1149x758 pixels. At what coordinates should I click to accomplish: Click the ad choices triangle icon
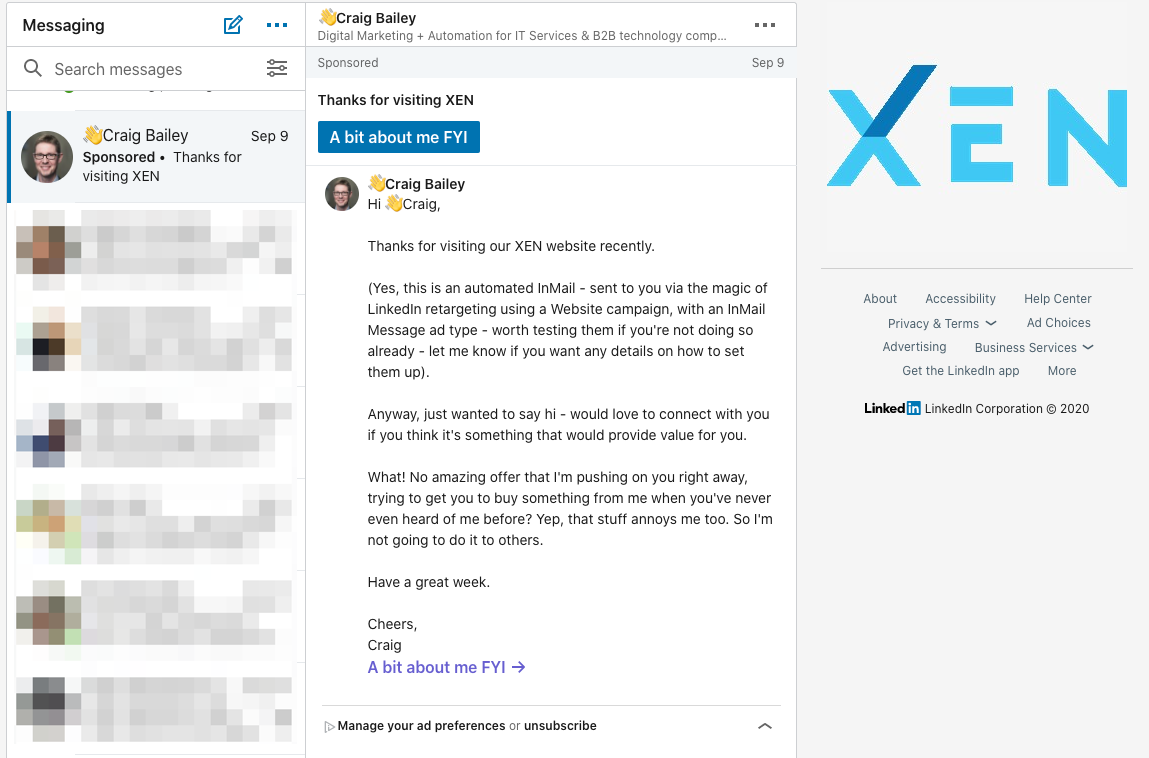329,727
